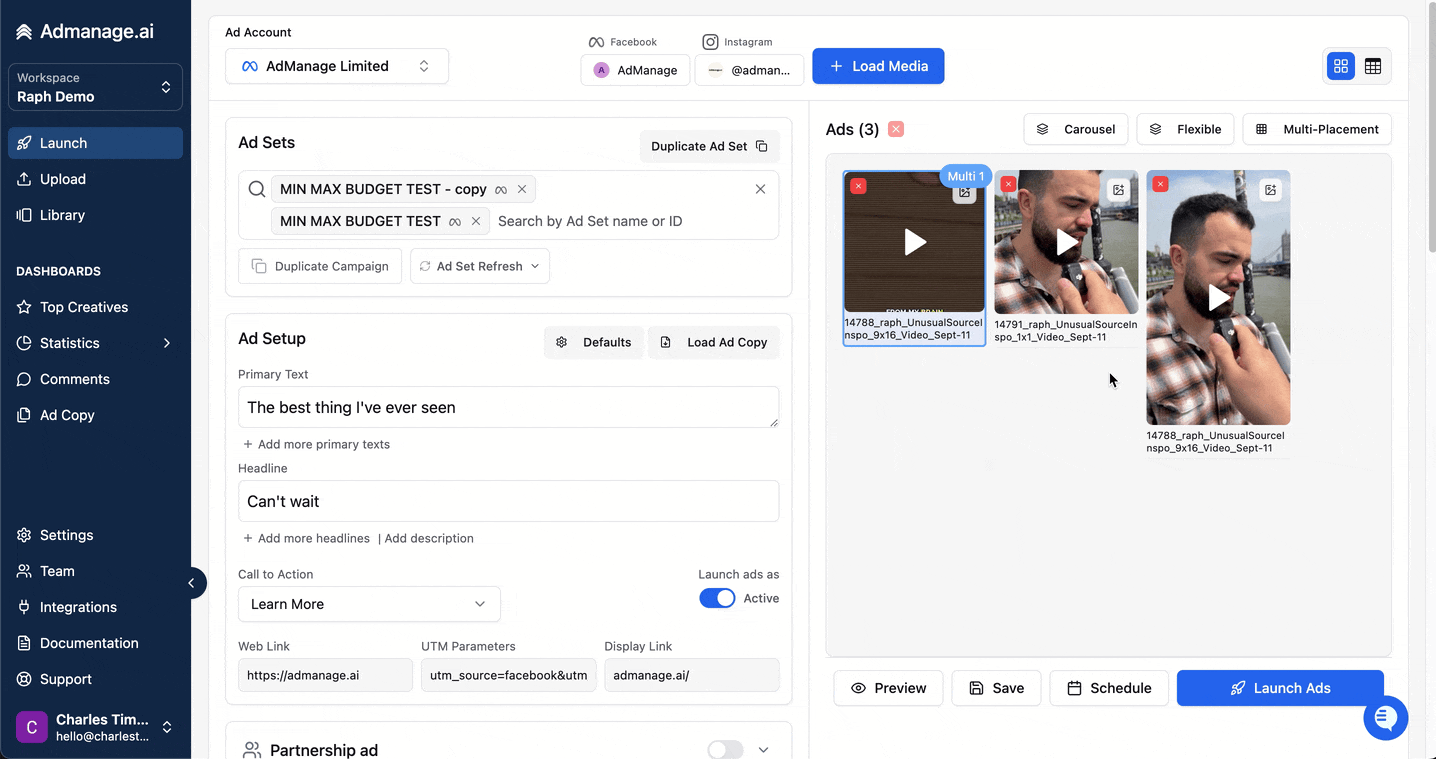This screenshot has height=759, width=1436.
Task: Switch to grid view
Action: pos(1341,66)
